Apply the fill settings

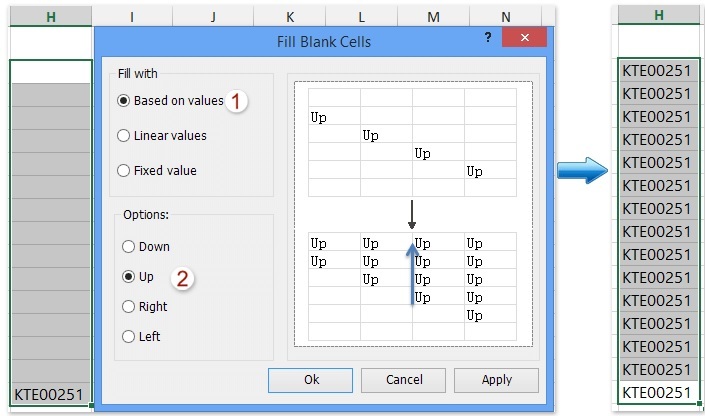(496, 380)
